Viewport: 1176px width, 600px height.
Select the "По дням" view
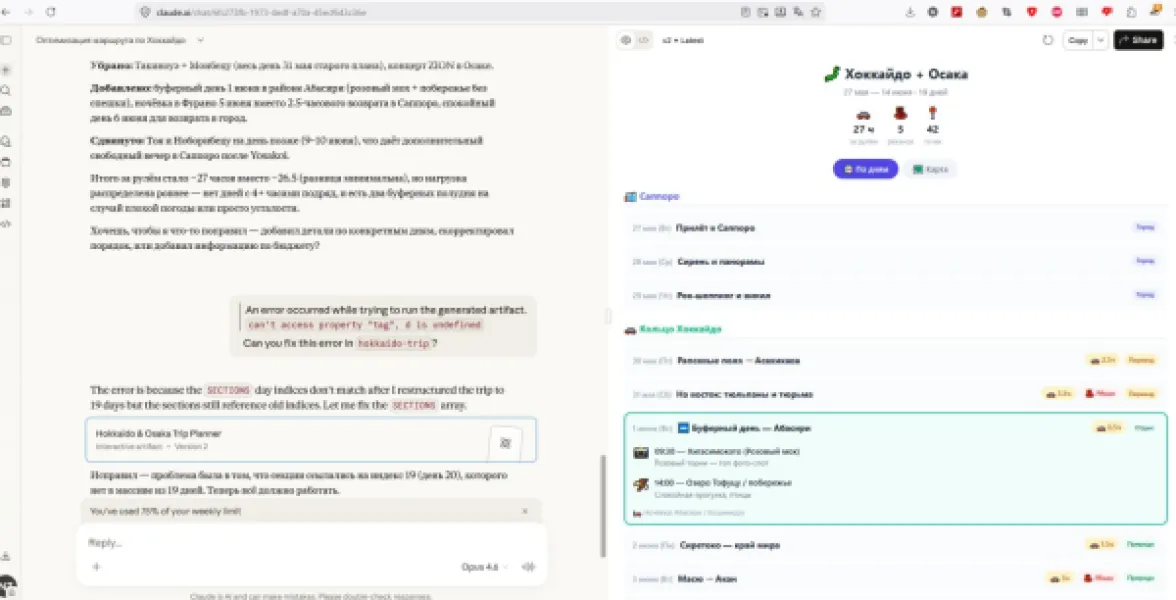(866, 170)
